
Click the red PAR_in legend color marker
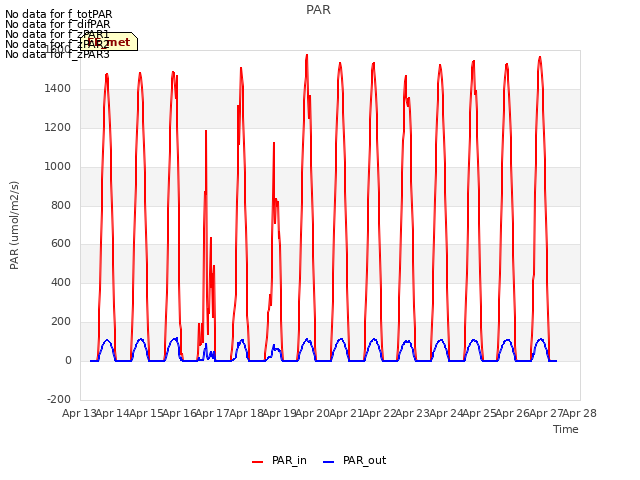point(258,462)
